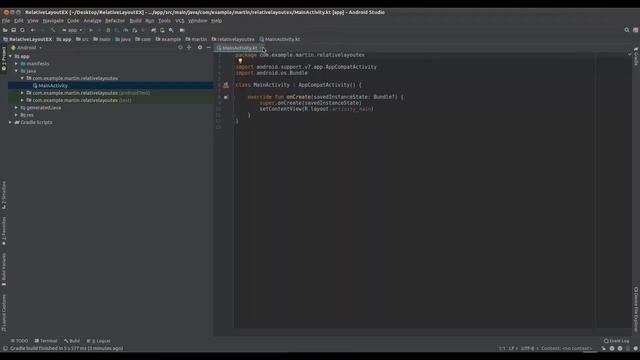The height and width of the screenshot is (360, 640).
Task: Open the Refactor menu
Action: 115,21
